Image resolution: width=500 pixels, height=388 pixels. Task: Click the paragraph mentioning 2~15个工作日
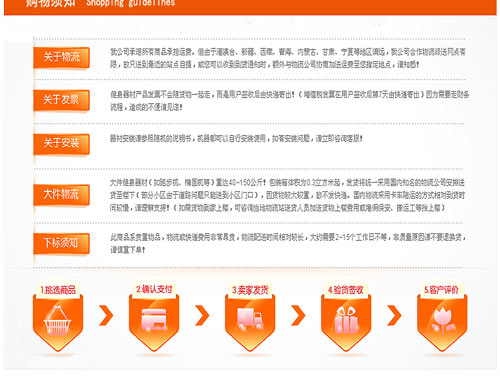pos(288,243)
